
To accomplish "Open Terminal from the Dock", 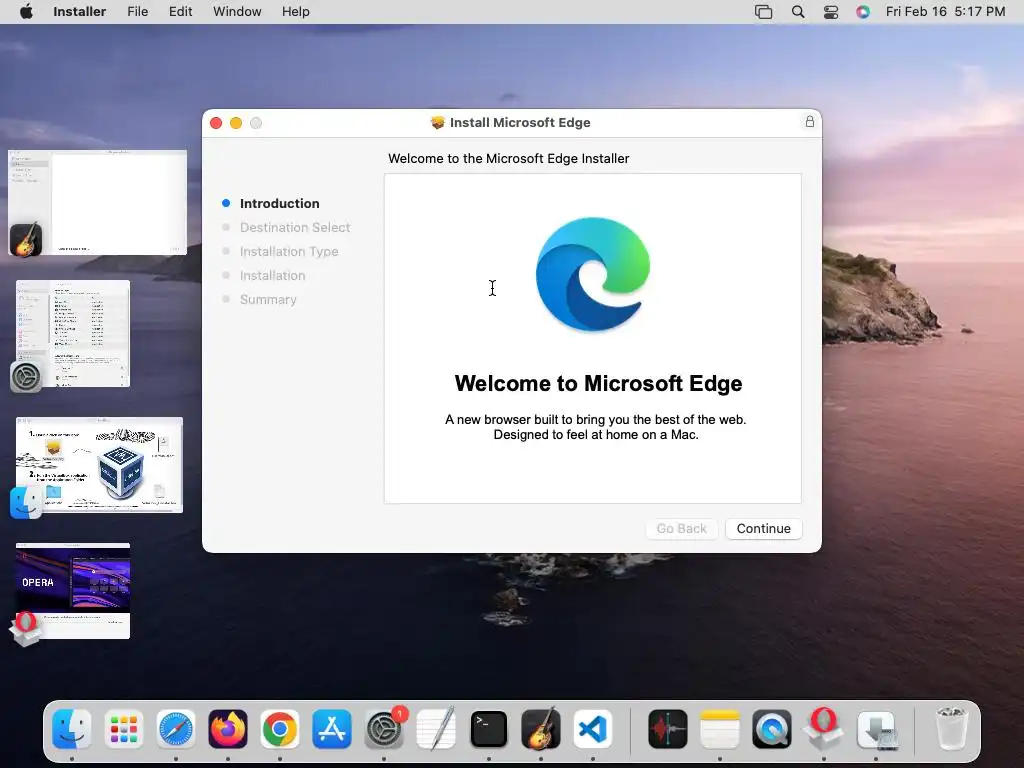I will (x=488, y=729).
